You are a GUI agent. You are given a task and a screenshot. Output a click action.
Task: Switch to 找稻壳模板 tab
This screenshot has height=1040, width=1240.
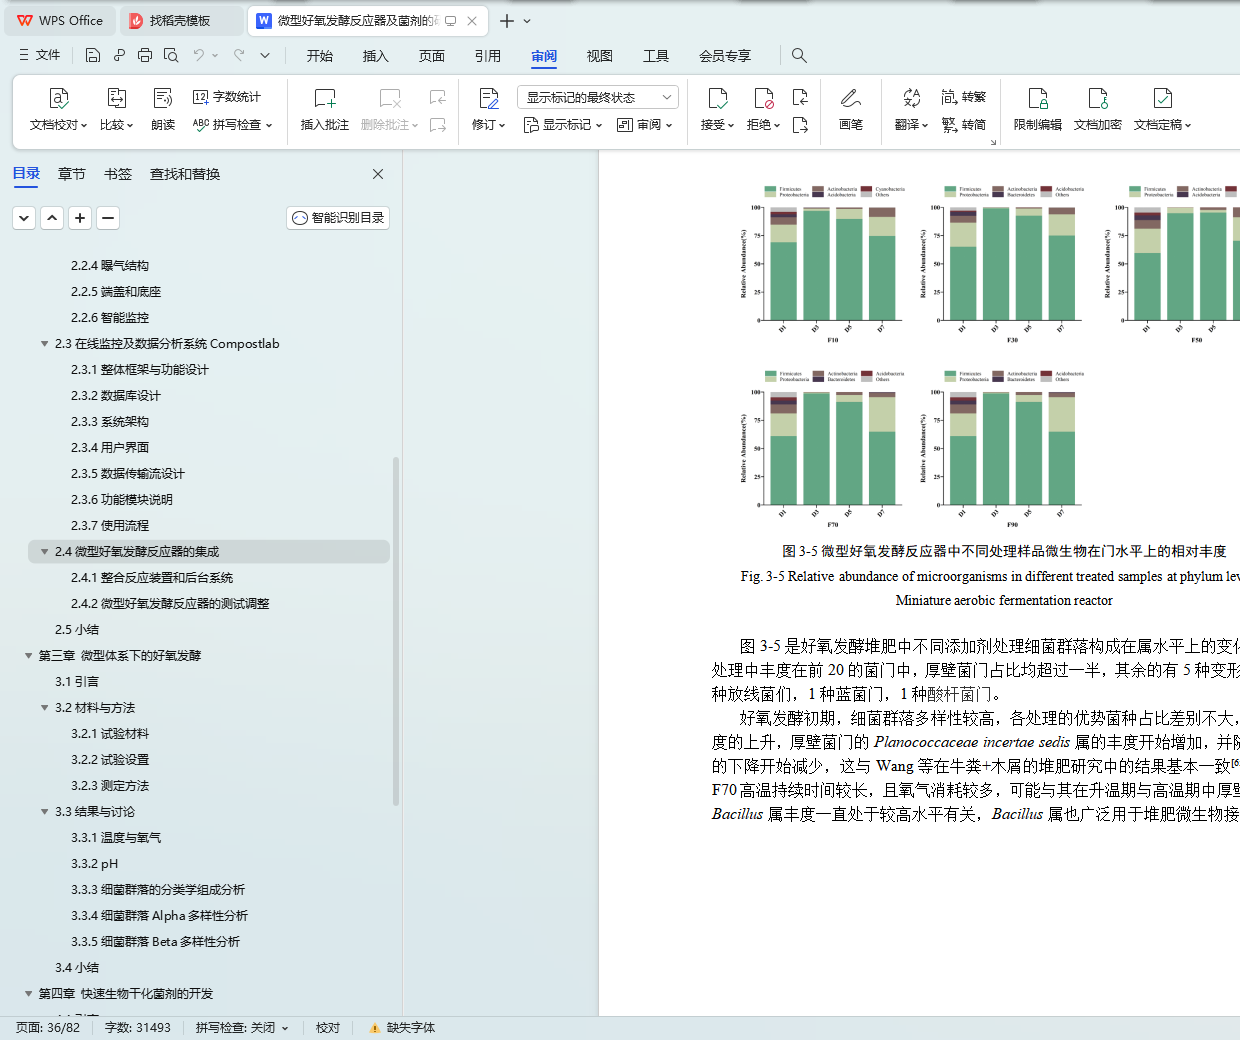181,20
